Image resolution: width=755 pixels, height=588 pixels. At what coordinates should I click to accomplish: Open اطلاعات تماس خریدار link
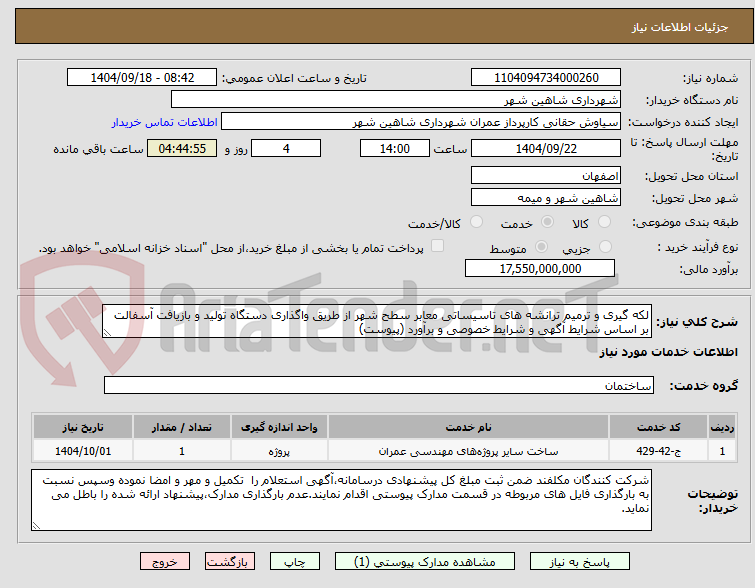click(x=165, y=122)
